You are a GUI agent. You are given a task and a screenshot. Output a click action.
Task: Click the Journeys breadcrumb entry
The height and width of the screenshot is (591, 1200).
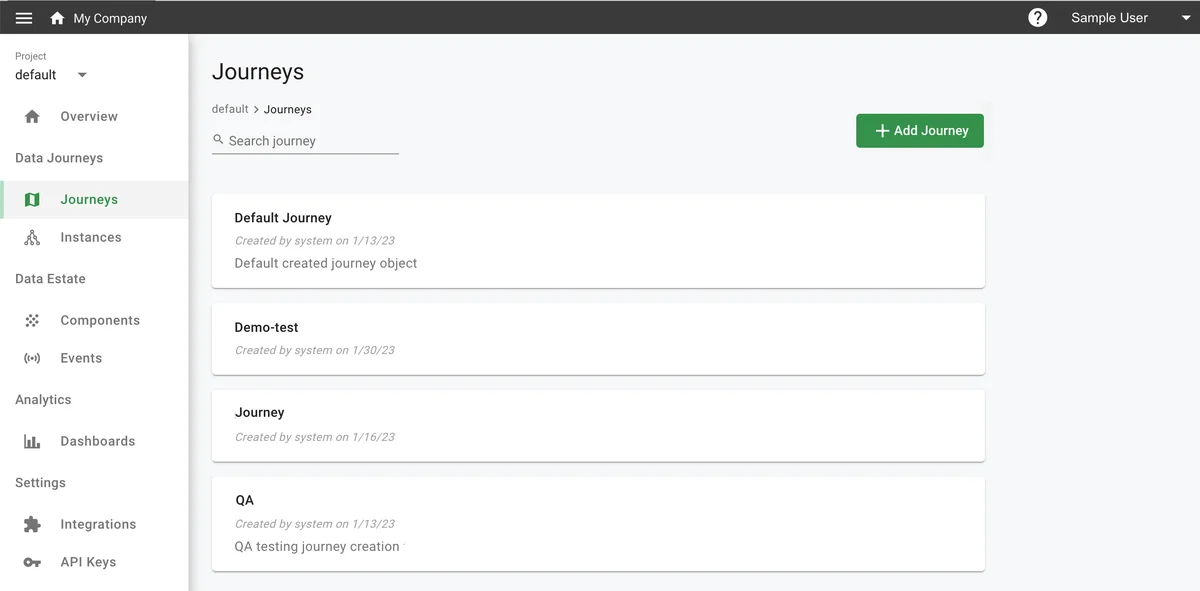[x=287, y=109]
